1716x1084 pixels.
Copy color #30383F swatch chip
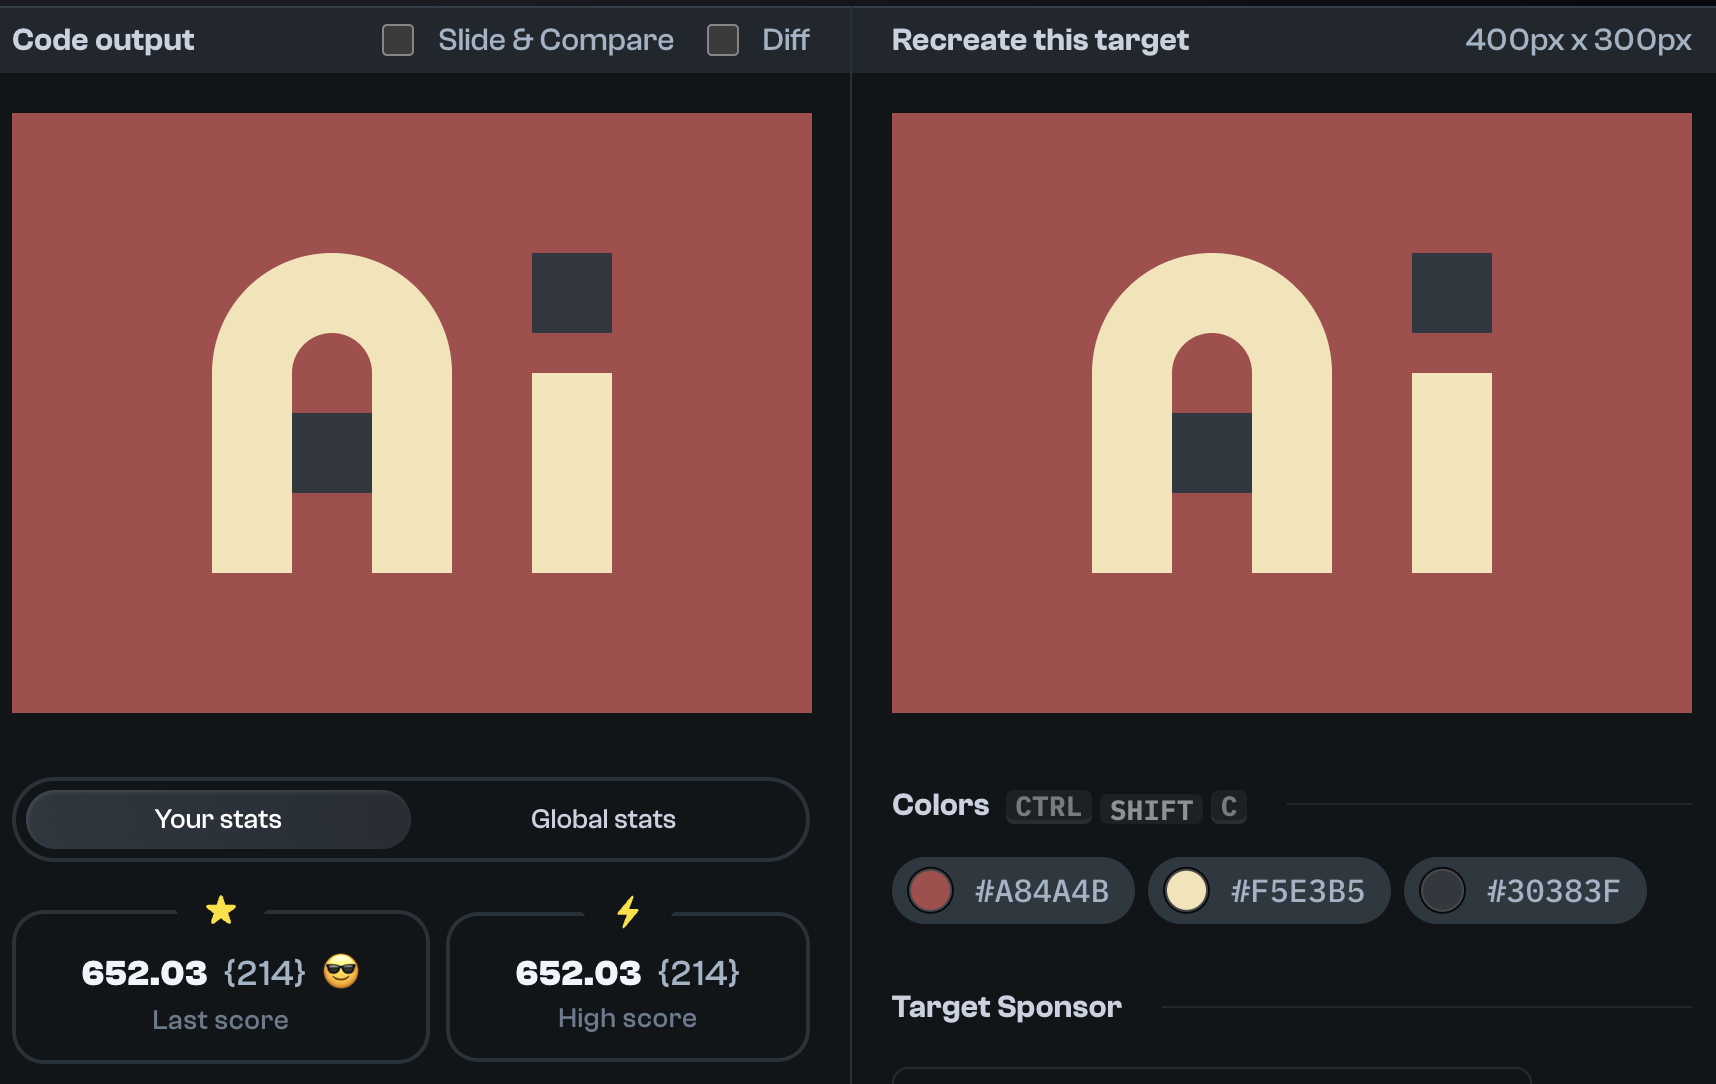pos(1525,890)
